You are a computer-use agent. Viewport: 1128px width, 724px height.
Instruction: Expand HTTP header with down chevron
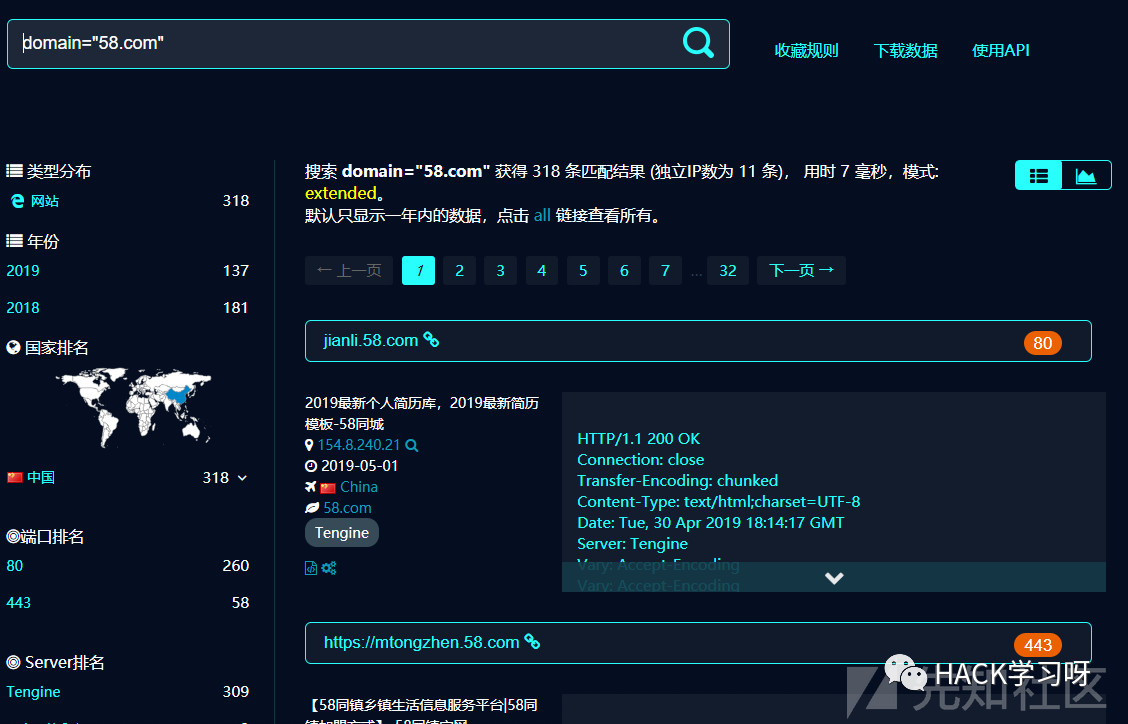click(834, 578)
